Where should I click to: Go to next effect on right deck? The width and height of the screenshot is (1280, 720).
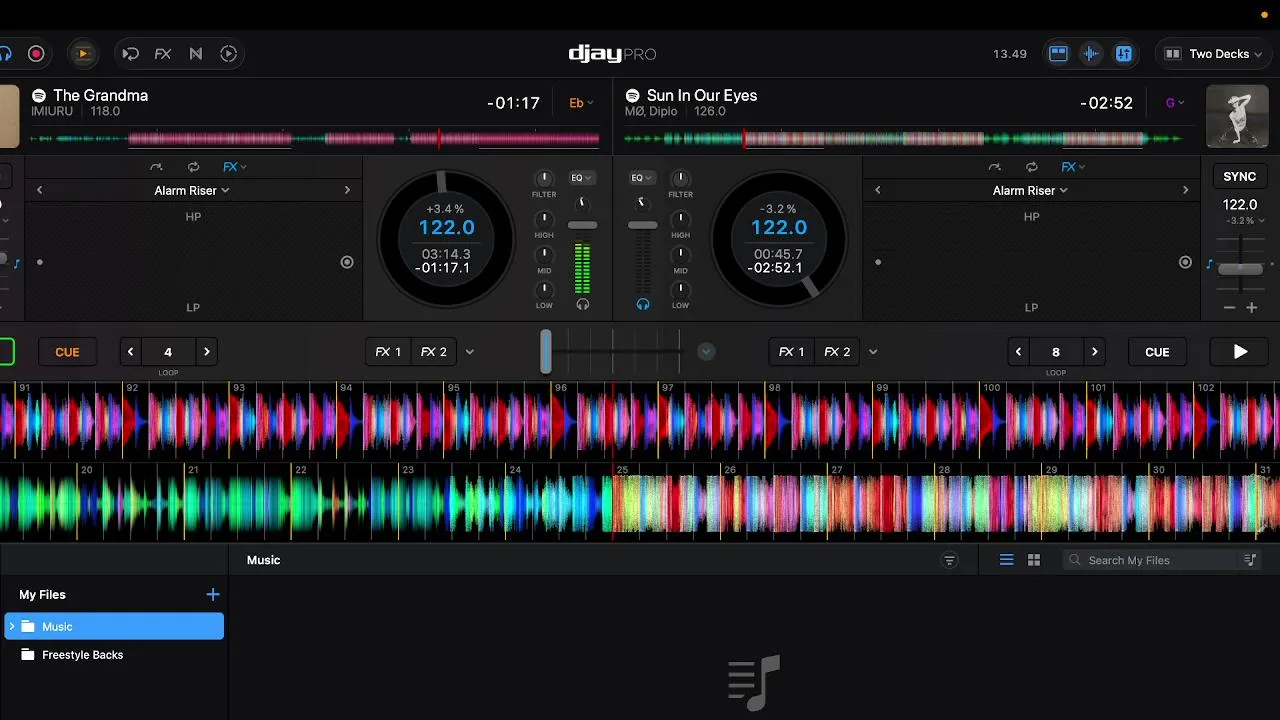click(x=1185, y=190)
